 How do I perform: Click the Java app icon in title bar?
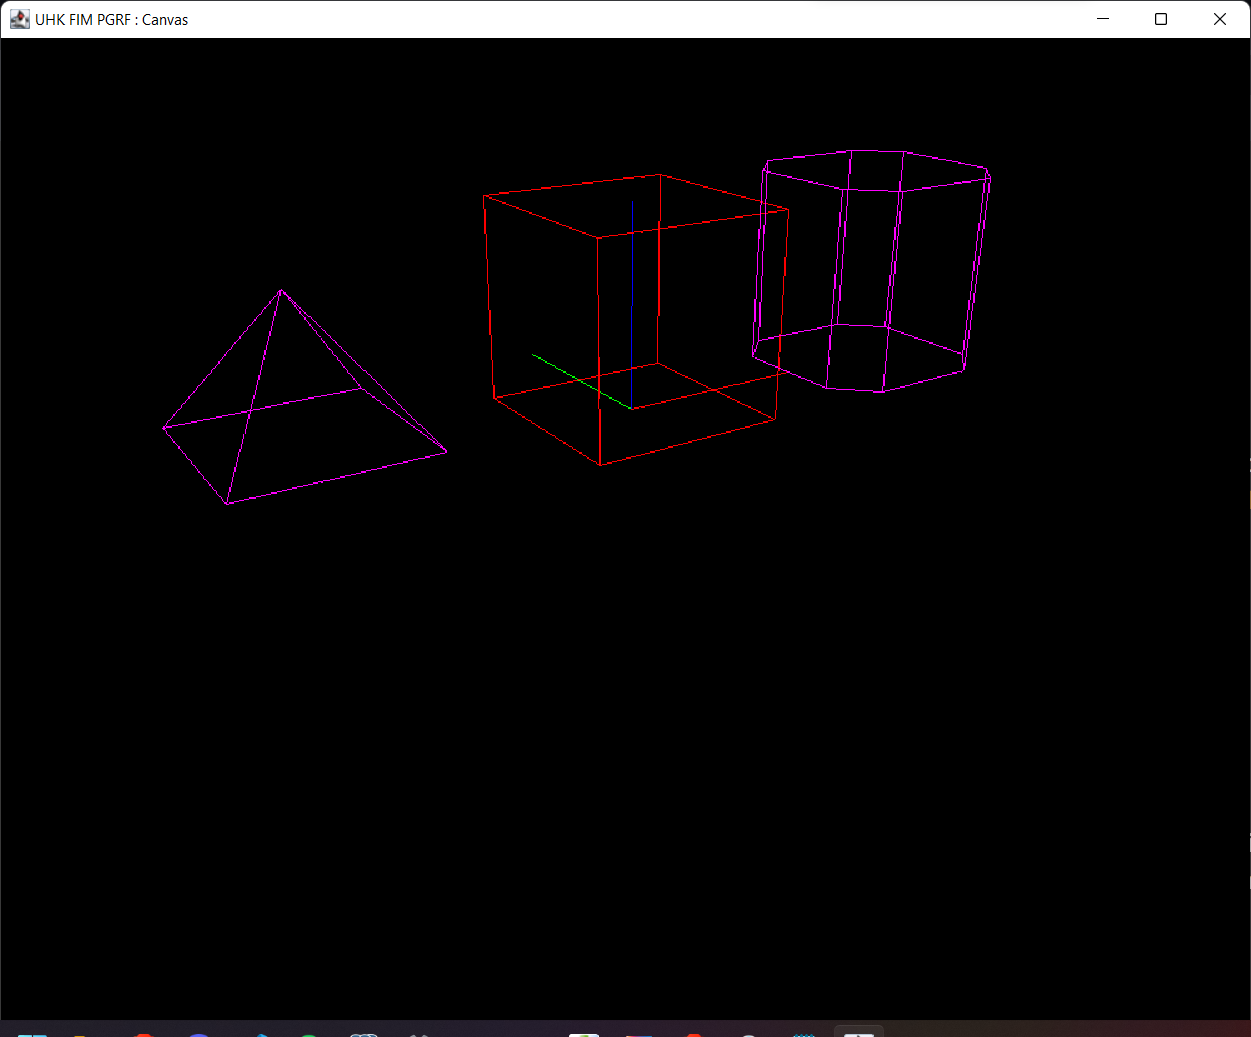20,19
